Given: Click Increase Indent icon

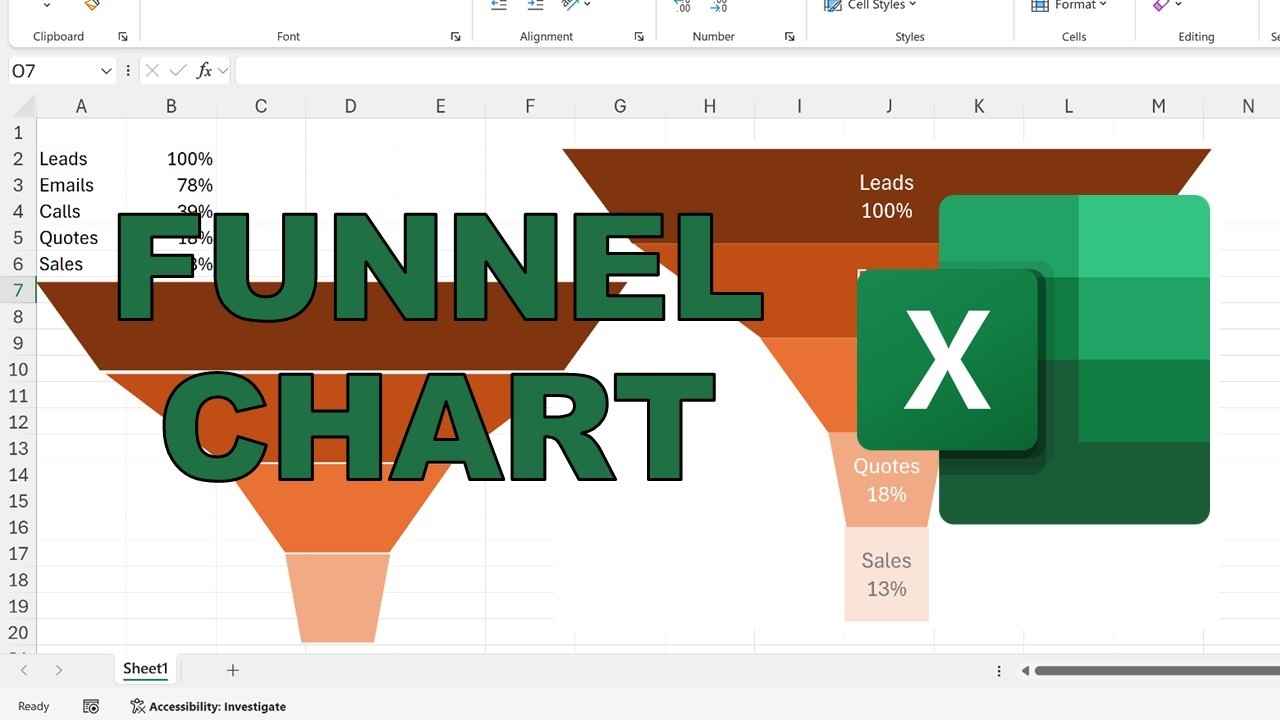Looking at the screenshot, I should [535, 5].
